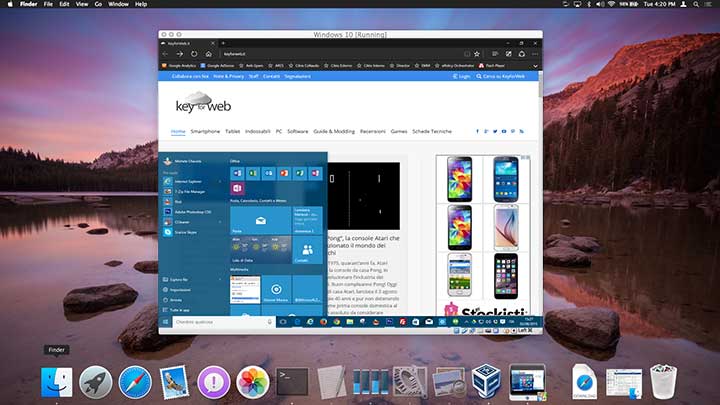Open the Window menu in menu bar
The image size is (720, 405).
[x=118, y=4]
